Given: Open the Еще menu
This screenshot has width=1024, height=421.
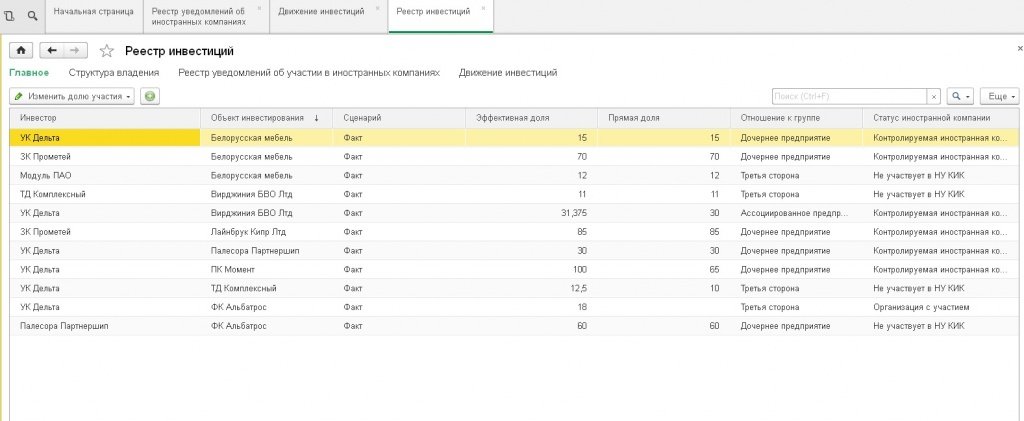Looking at the screenshot, I should point(1000,97).
